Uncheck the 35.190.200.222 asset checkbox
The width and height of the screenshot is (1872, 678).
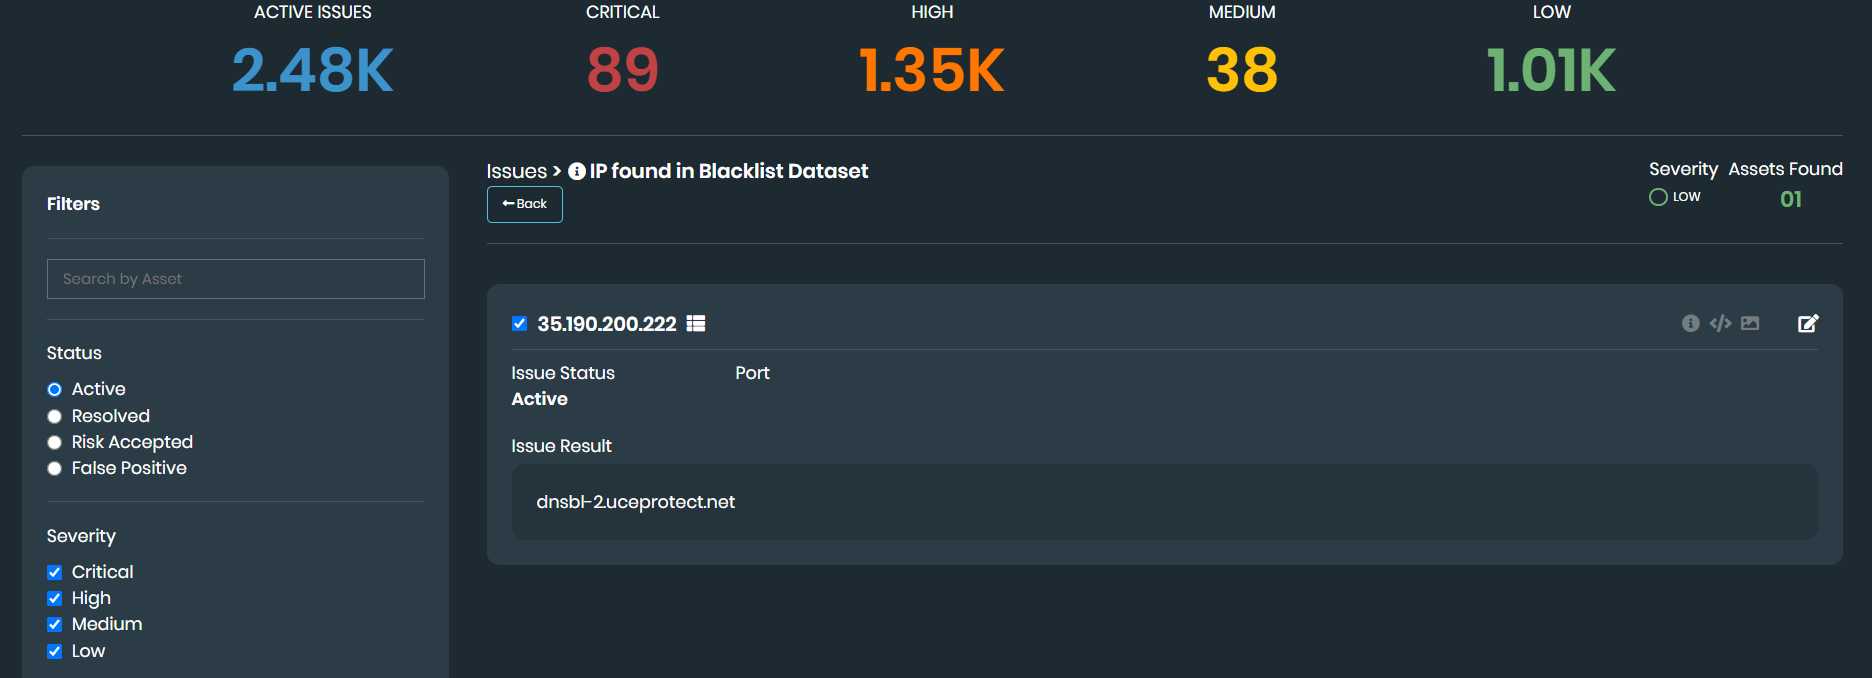pyautogui.click(x=520, y=323)
